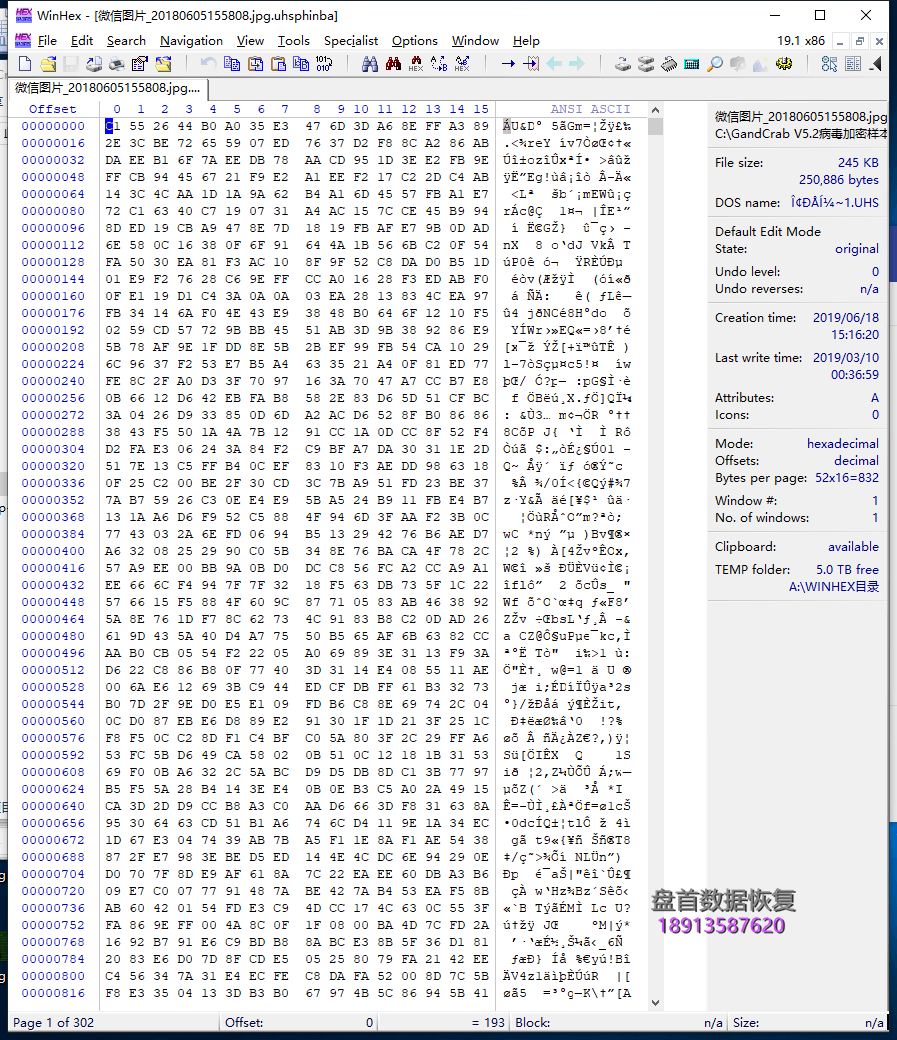The height and width of the screenshot is (1040, 897).
Task: Click the Create Backup toolbar icon
Action: 94,64
